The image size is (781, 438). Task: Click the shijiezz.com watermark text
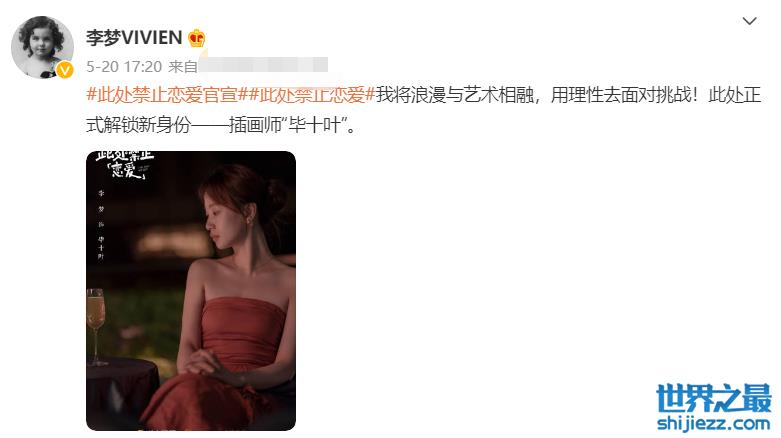point(713,424)
